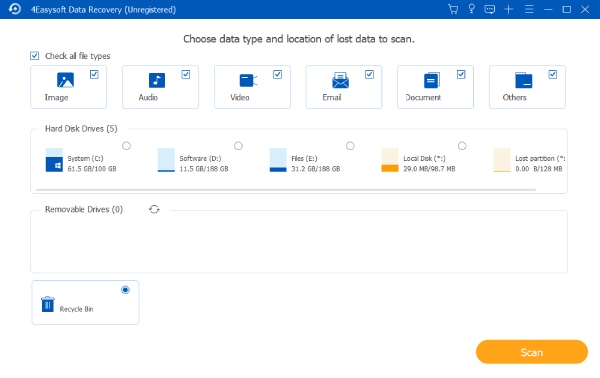The width and height of the screenshot is (600, 378).
Task: Select the Video camera icon
Action: tap(248, 80)
